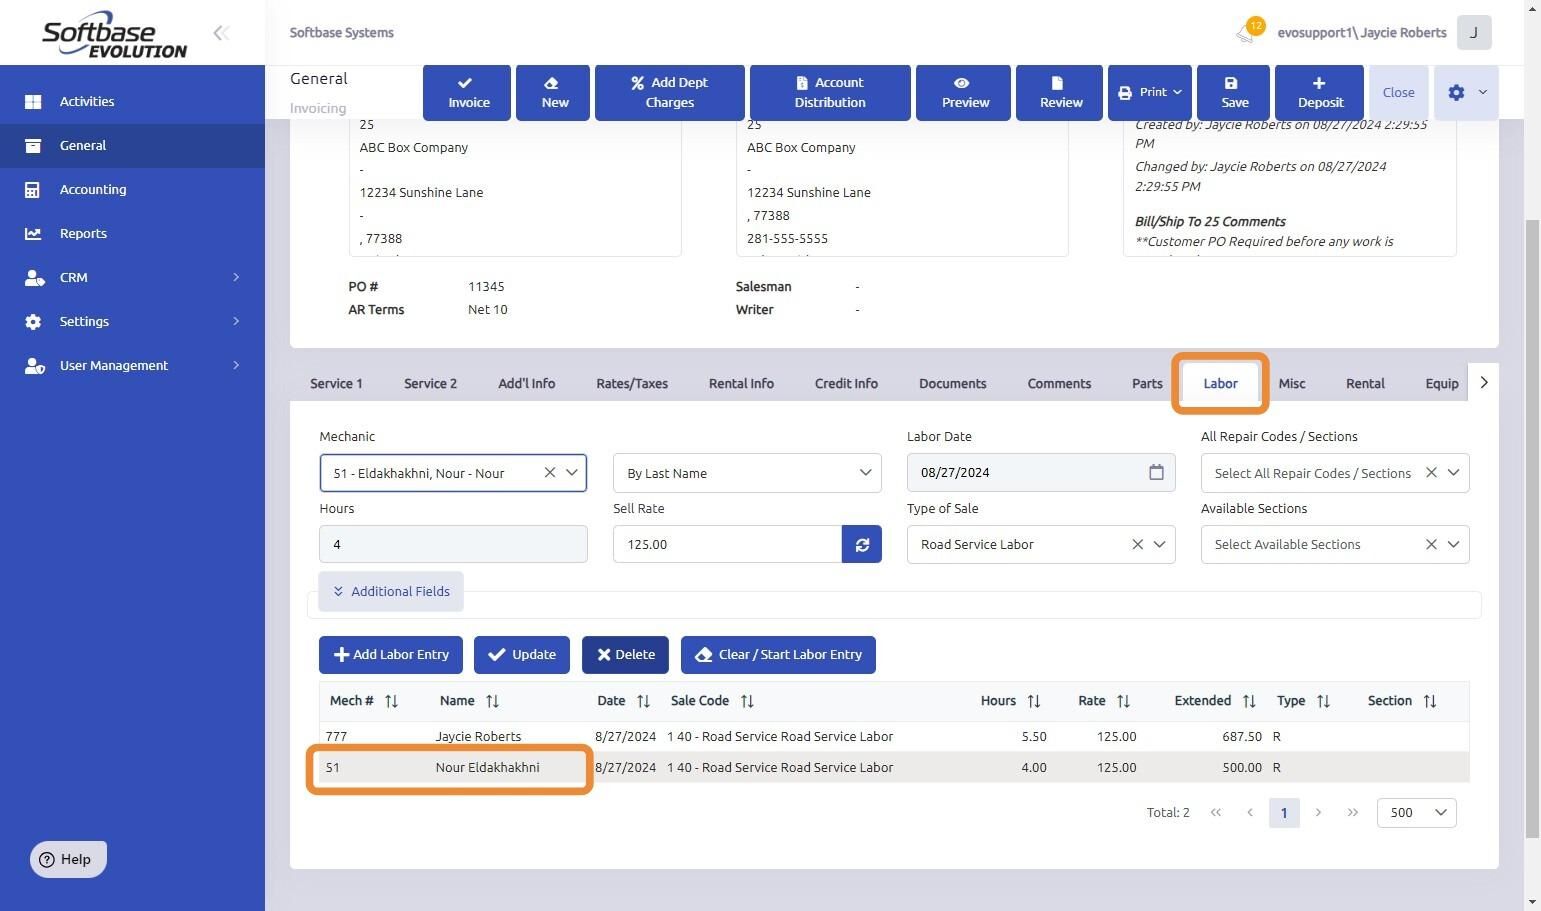The height and width of the screenshot is (911, 1541).
Task: Go to the previous page of results
Action: [1250, 812]
